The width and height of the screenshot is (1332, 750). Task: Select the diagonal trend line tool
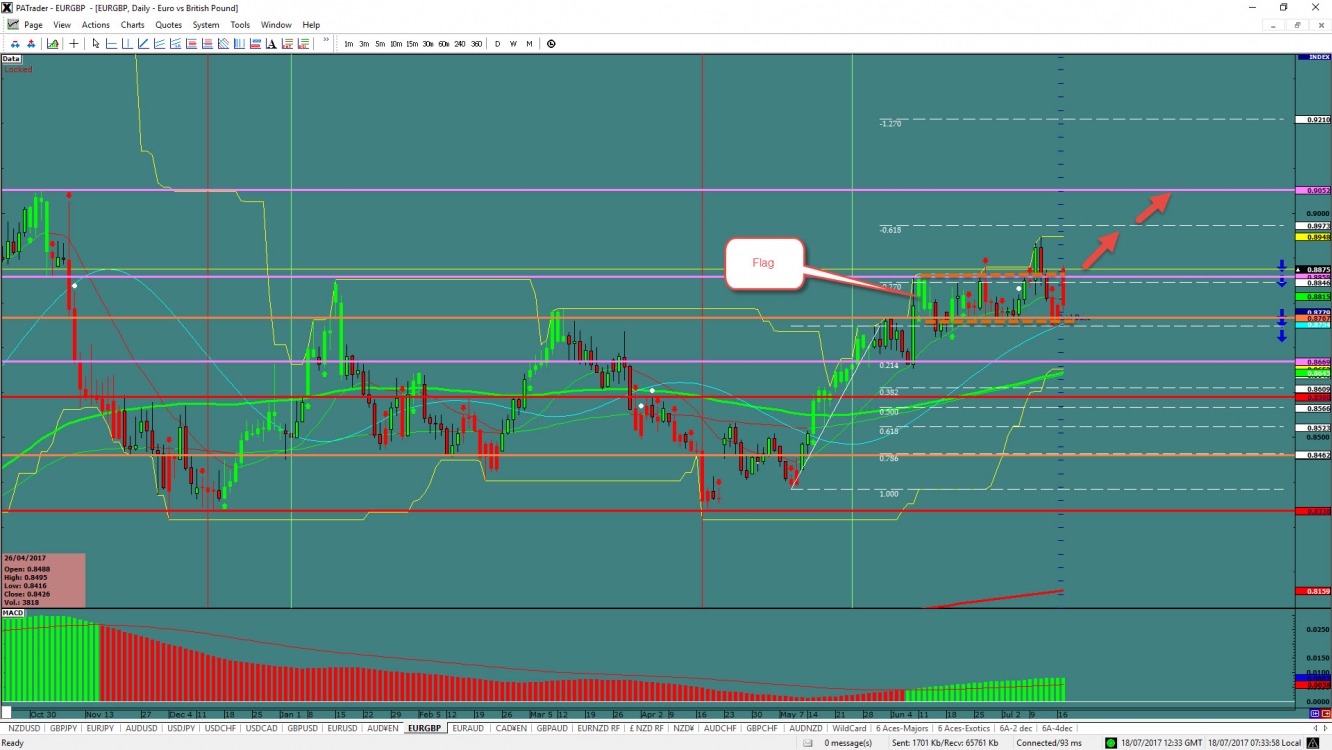(143, 44)
